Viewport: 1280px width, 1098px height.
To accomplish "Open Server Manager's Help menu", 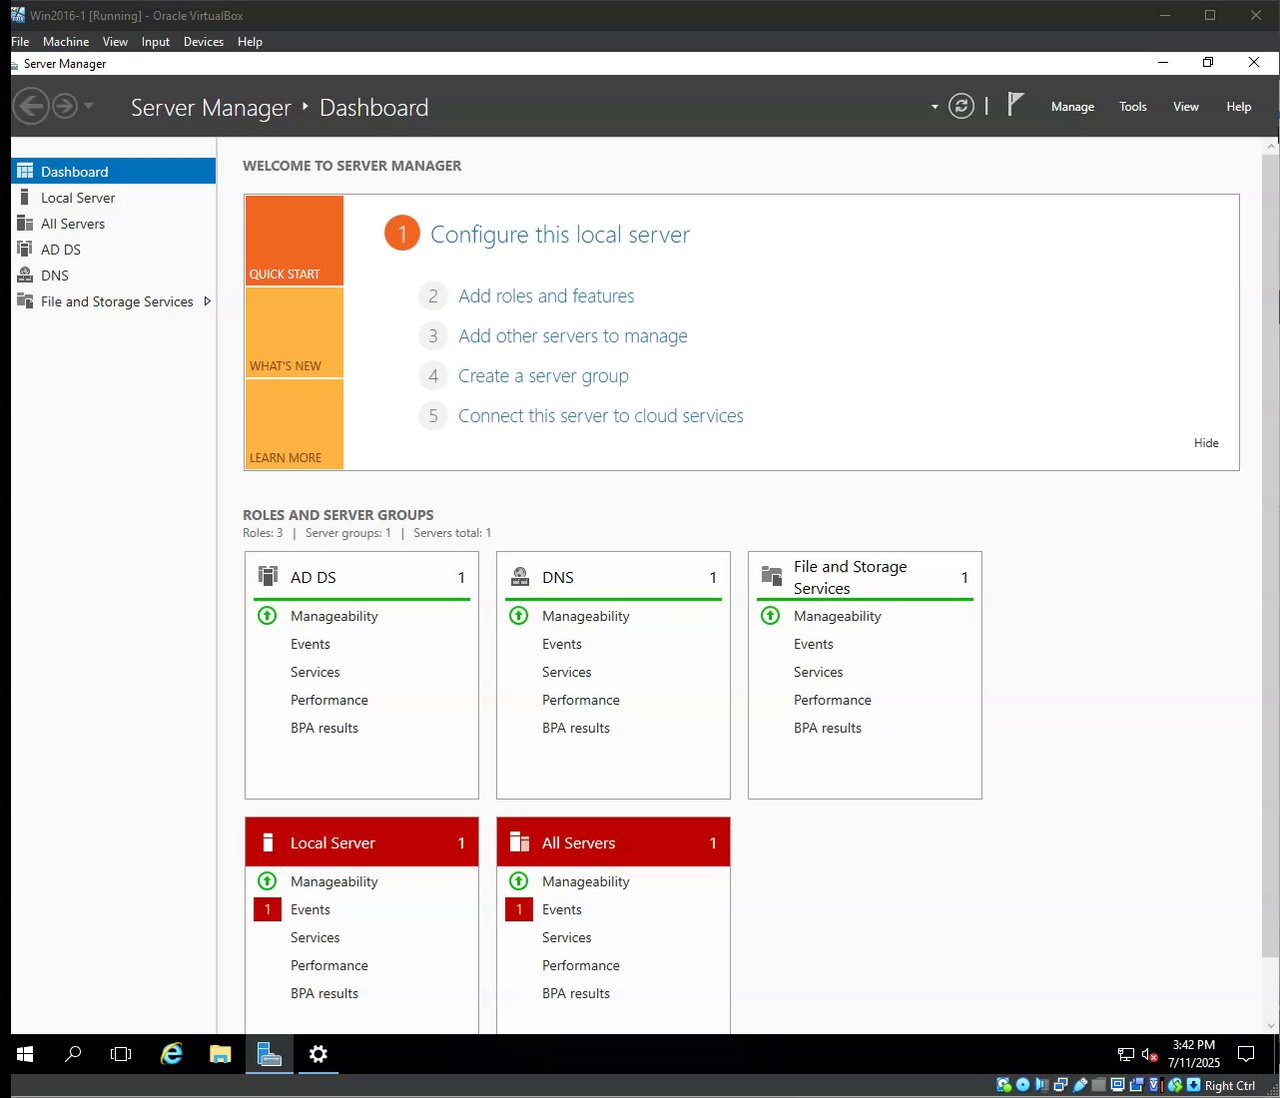I will coord(1239,106).
